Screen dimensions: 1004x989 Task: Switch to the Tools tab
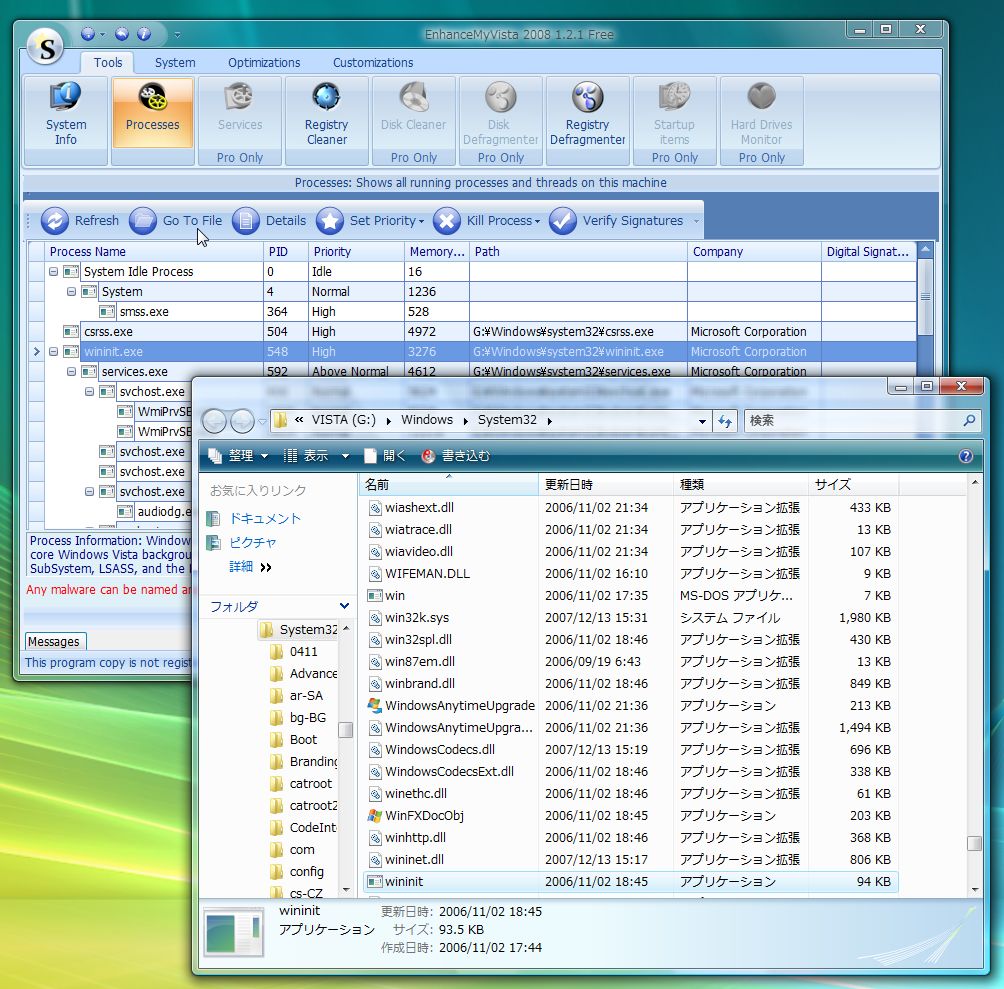[x=108, y=63]
